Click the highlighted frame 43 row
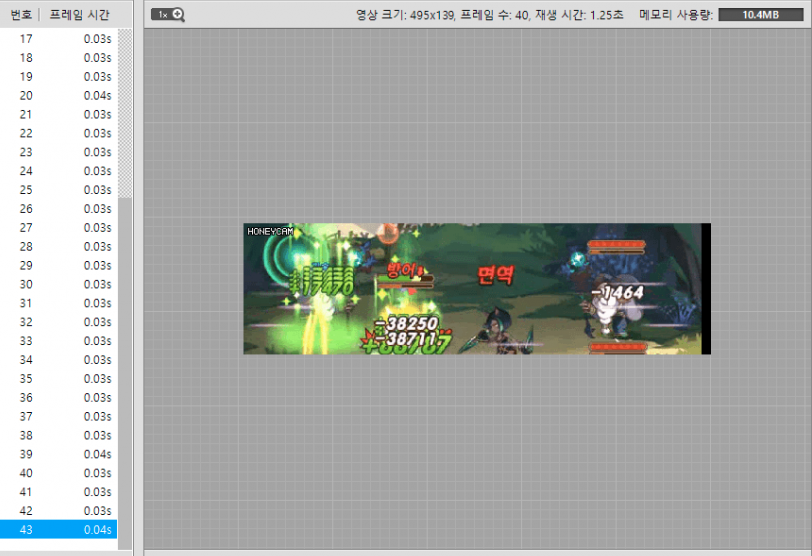 point(59,530)
